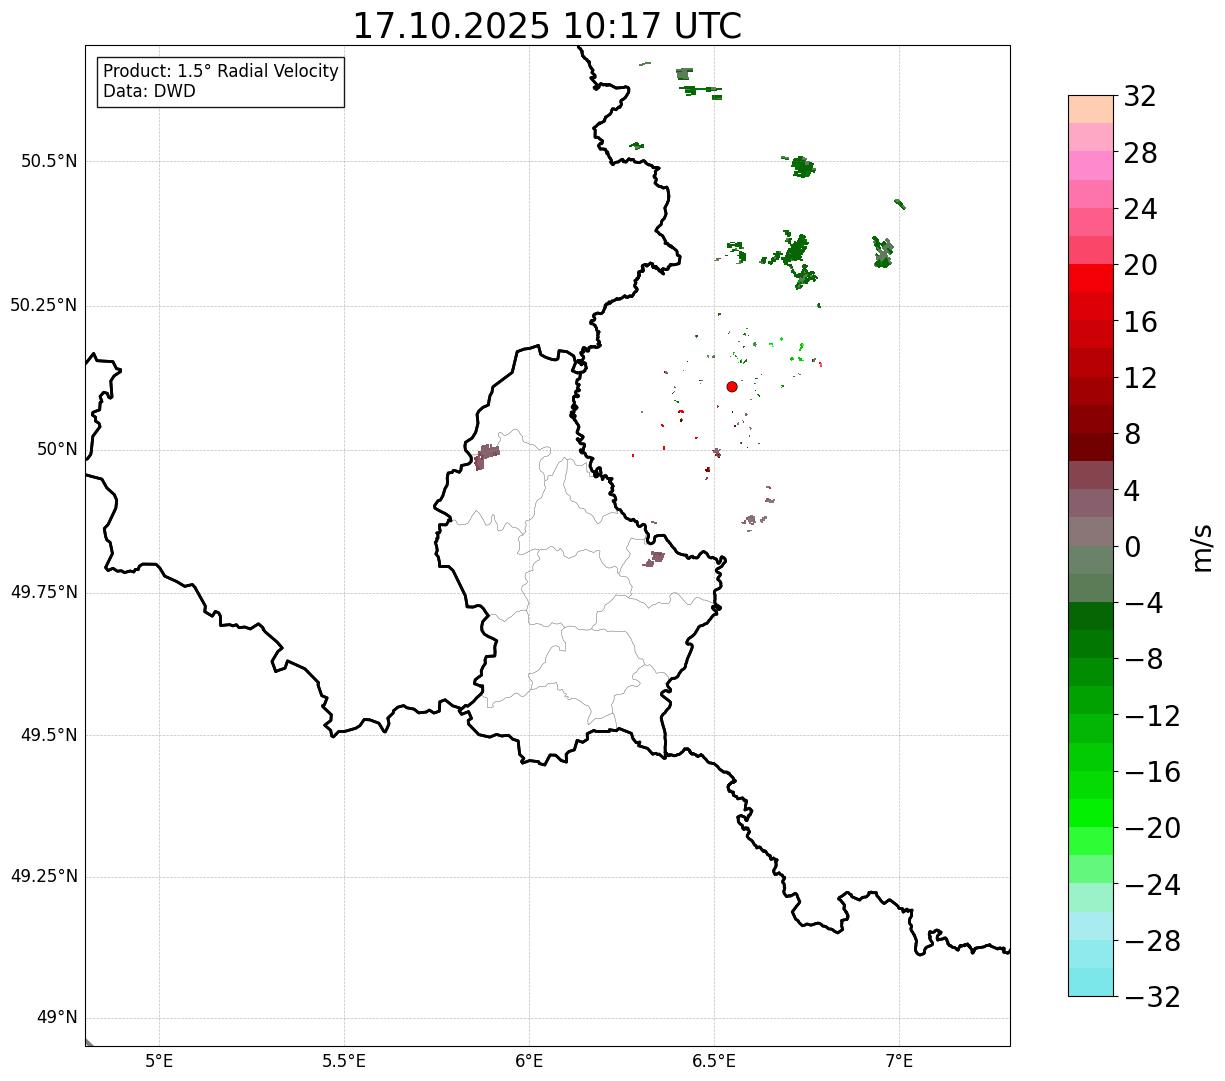Click colorbar tick value −20
This screenshot has height=1081, width=1225.
click(1152, 828)
